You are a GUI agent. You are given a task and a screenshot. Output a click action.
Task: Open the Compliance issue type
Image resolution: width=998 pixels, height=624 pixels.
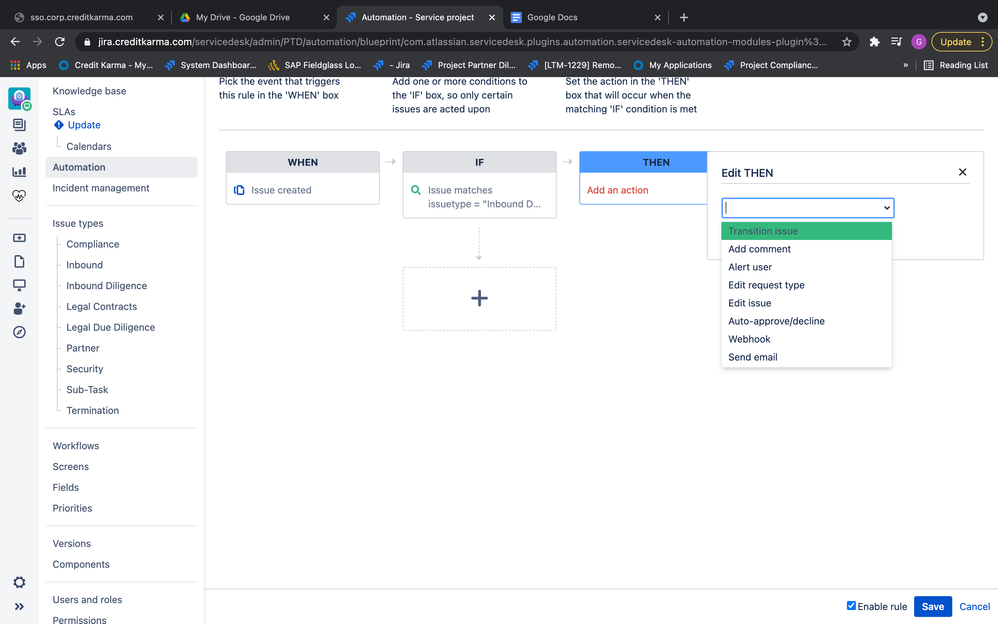click(92, 244)
